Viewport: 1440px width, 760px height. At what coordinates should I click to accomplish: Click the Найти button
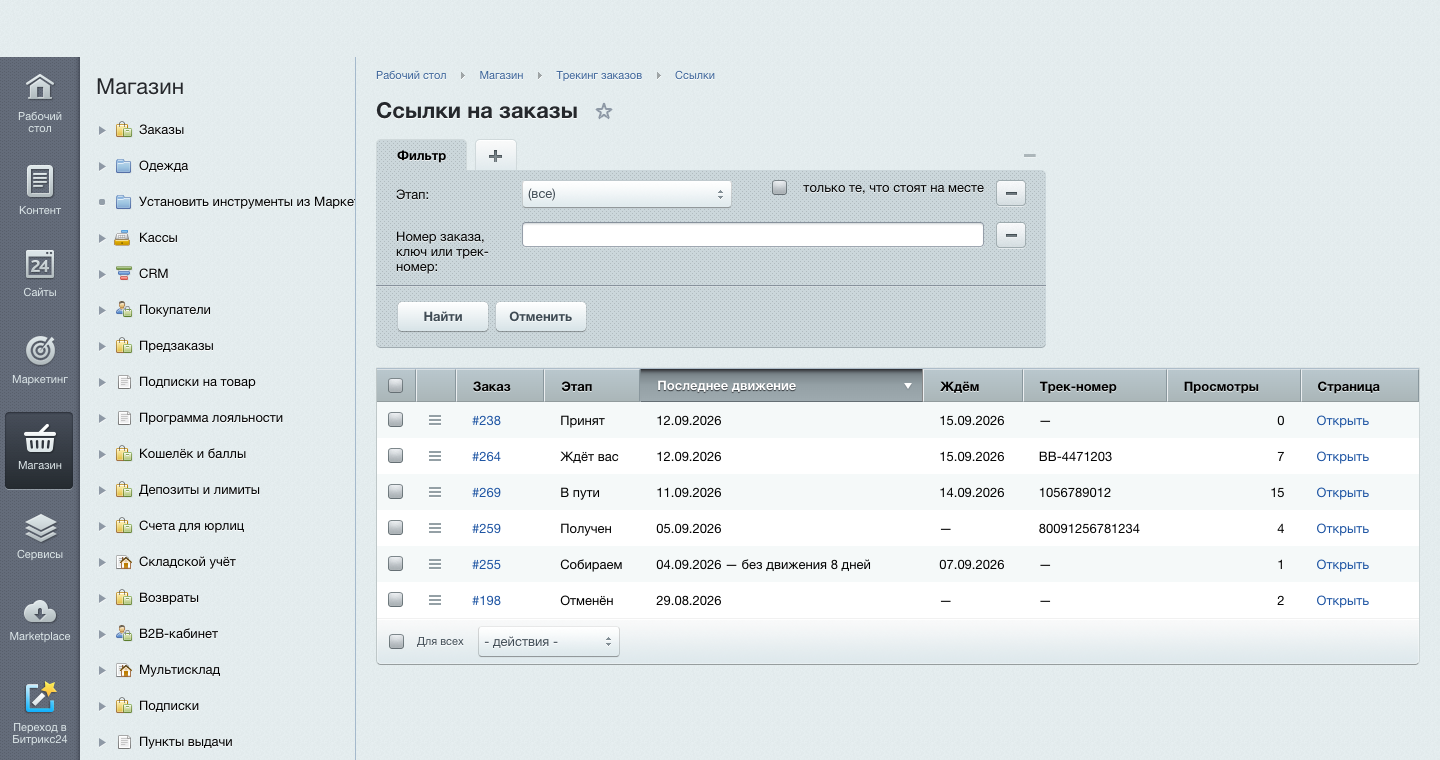(x=443, y=316)
